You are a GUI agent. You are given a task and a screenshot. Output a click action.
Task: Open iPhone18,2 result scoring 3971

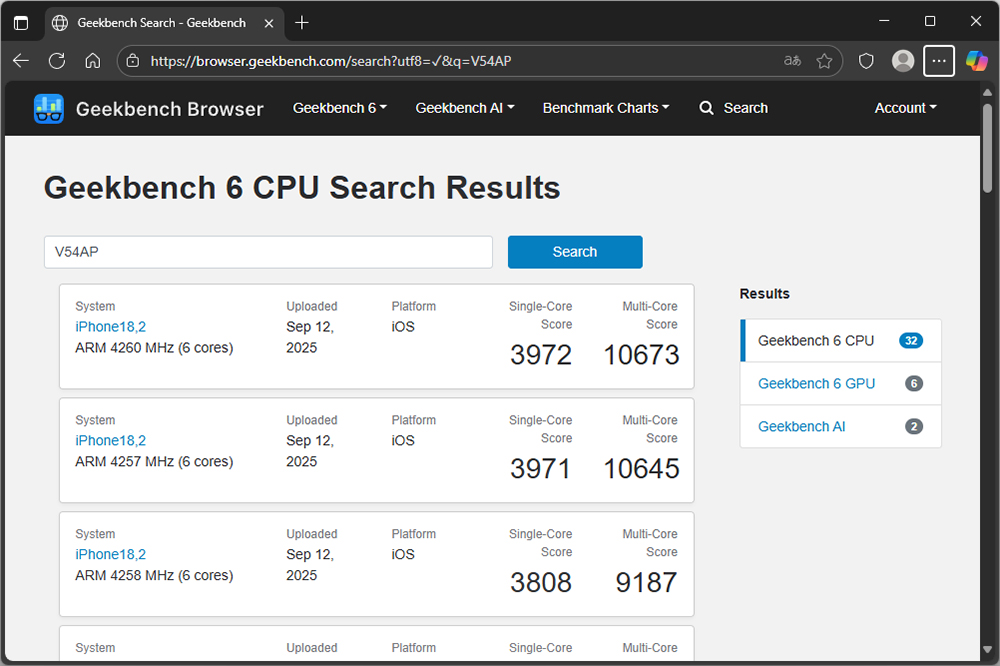point(110,440)
